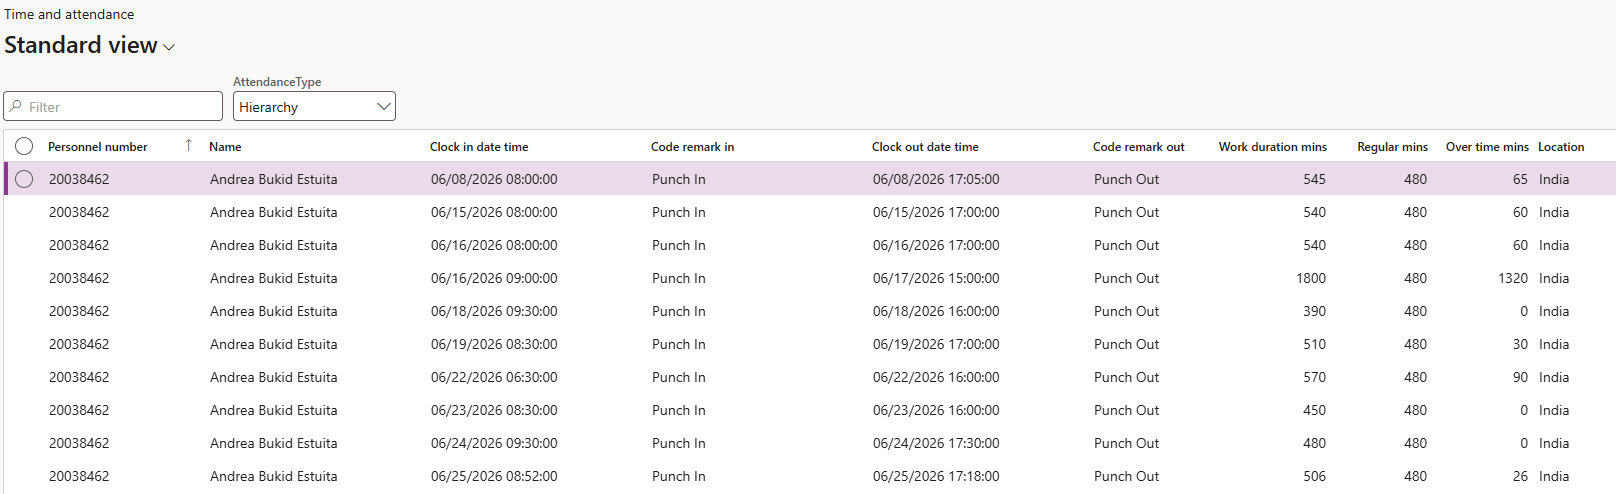Click over time value 30

click(x=1520, y=344)
